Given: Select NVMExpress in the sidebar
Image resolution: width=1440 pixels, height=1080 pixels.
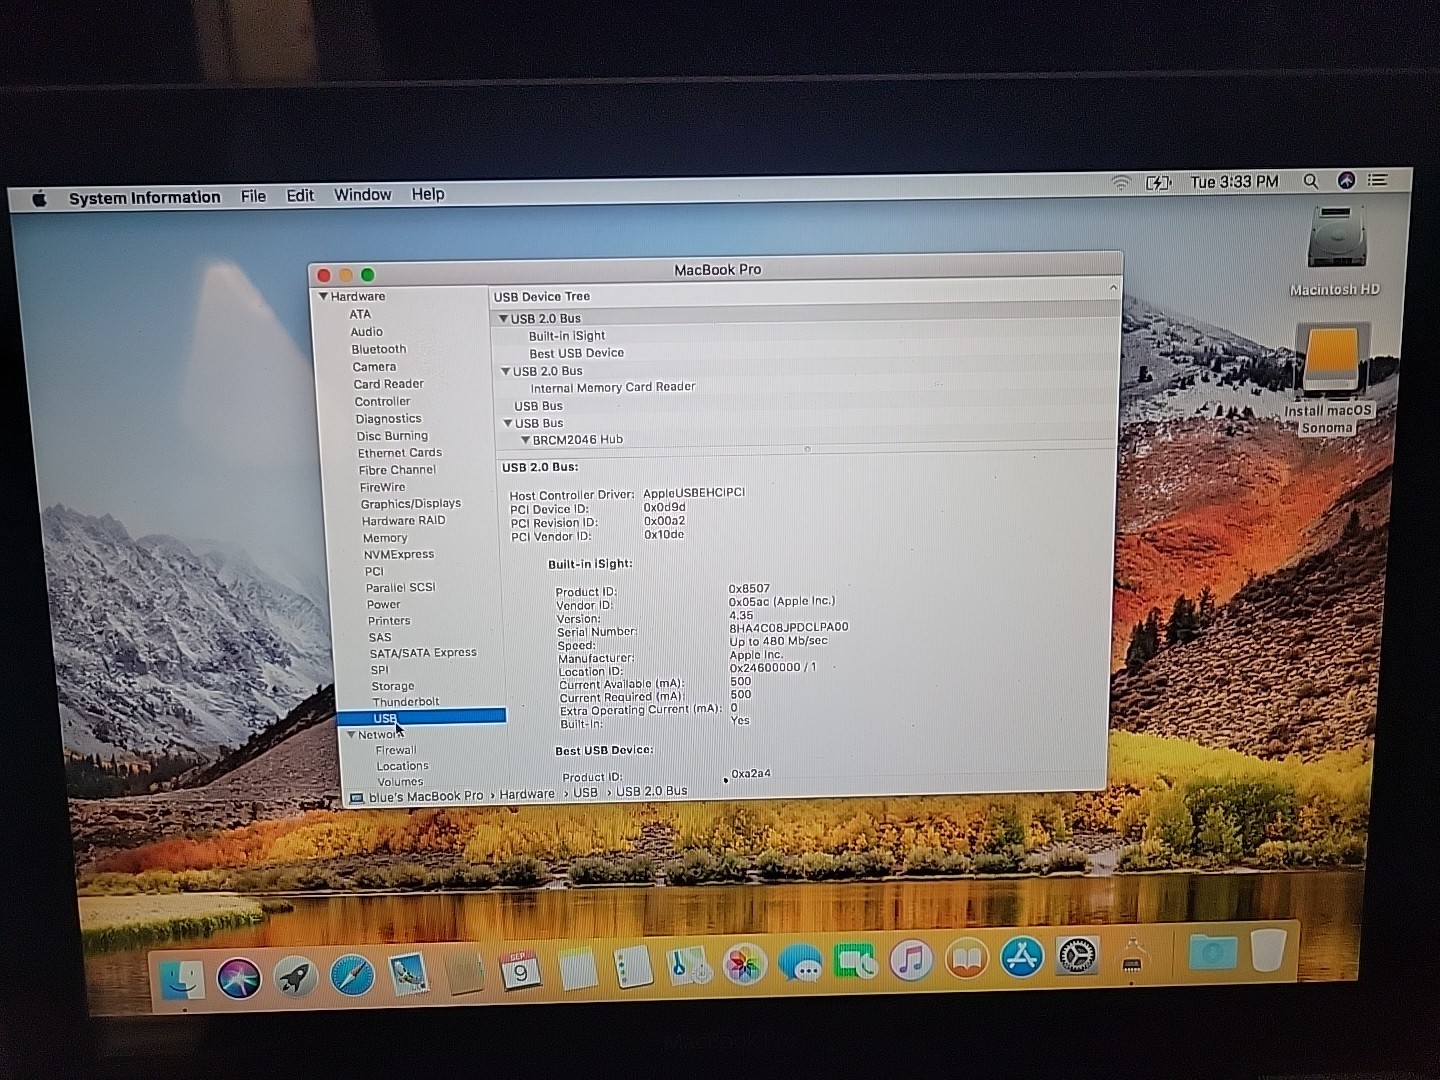Looking at the screenshot, I should pos(399,554).
